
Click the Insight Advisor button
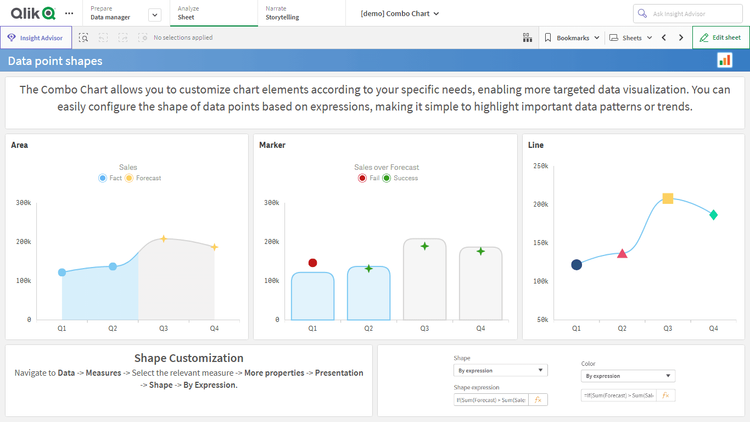pyautogui.click(x=36, y=37)
